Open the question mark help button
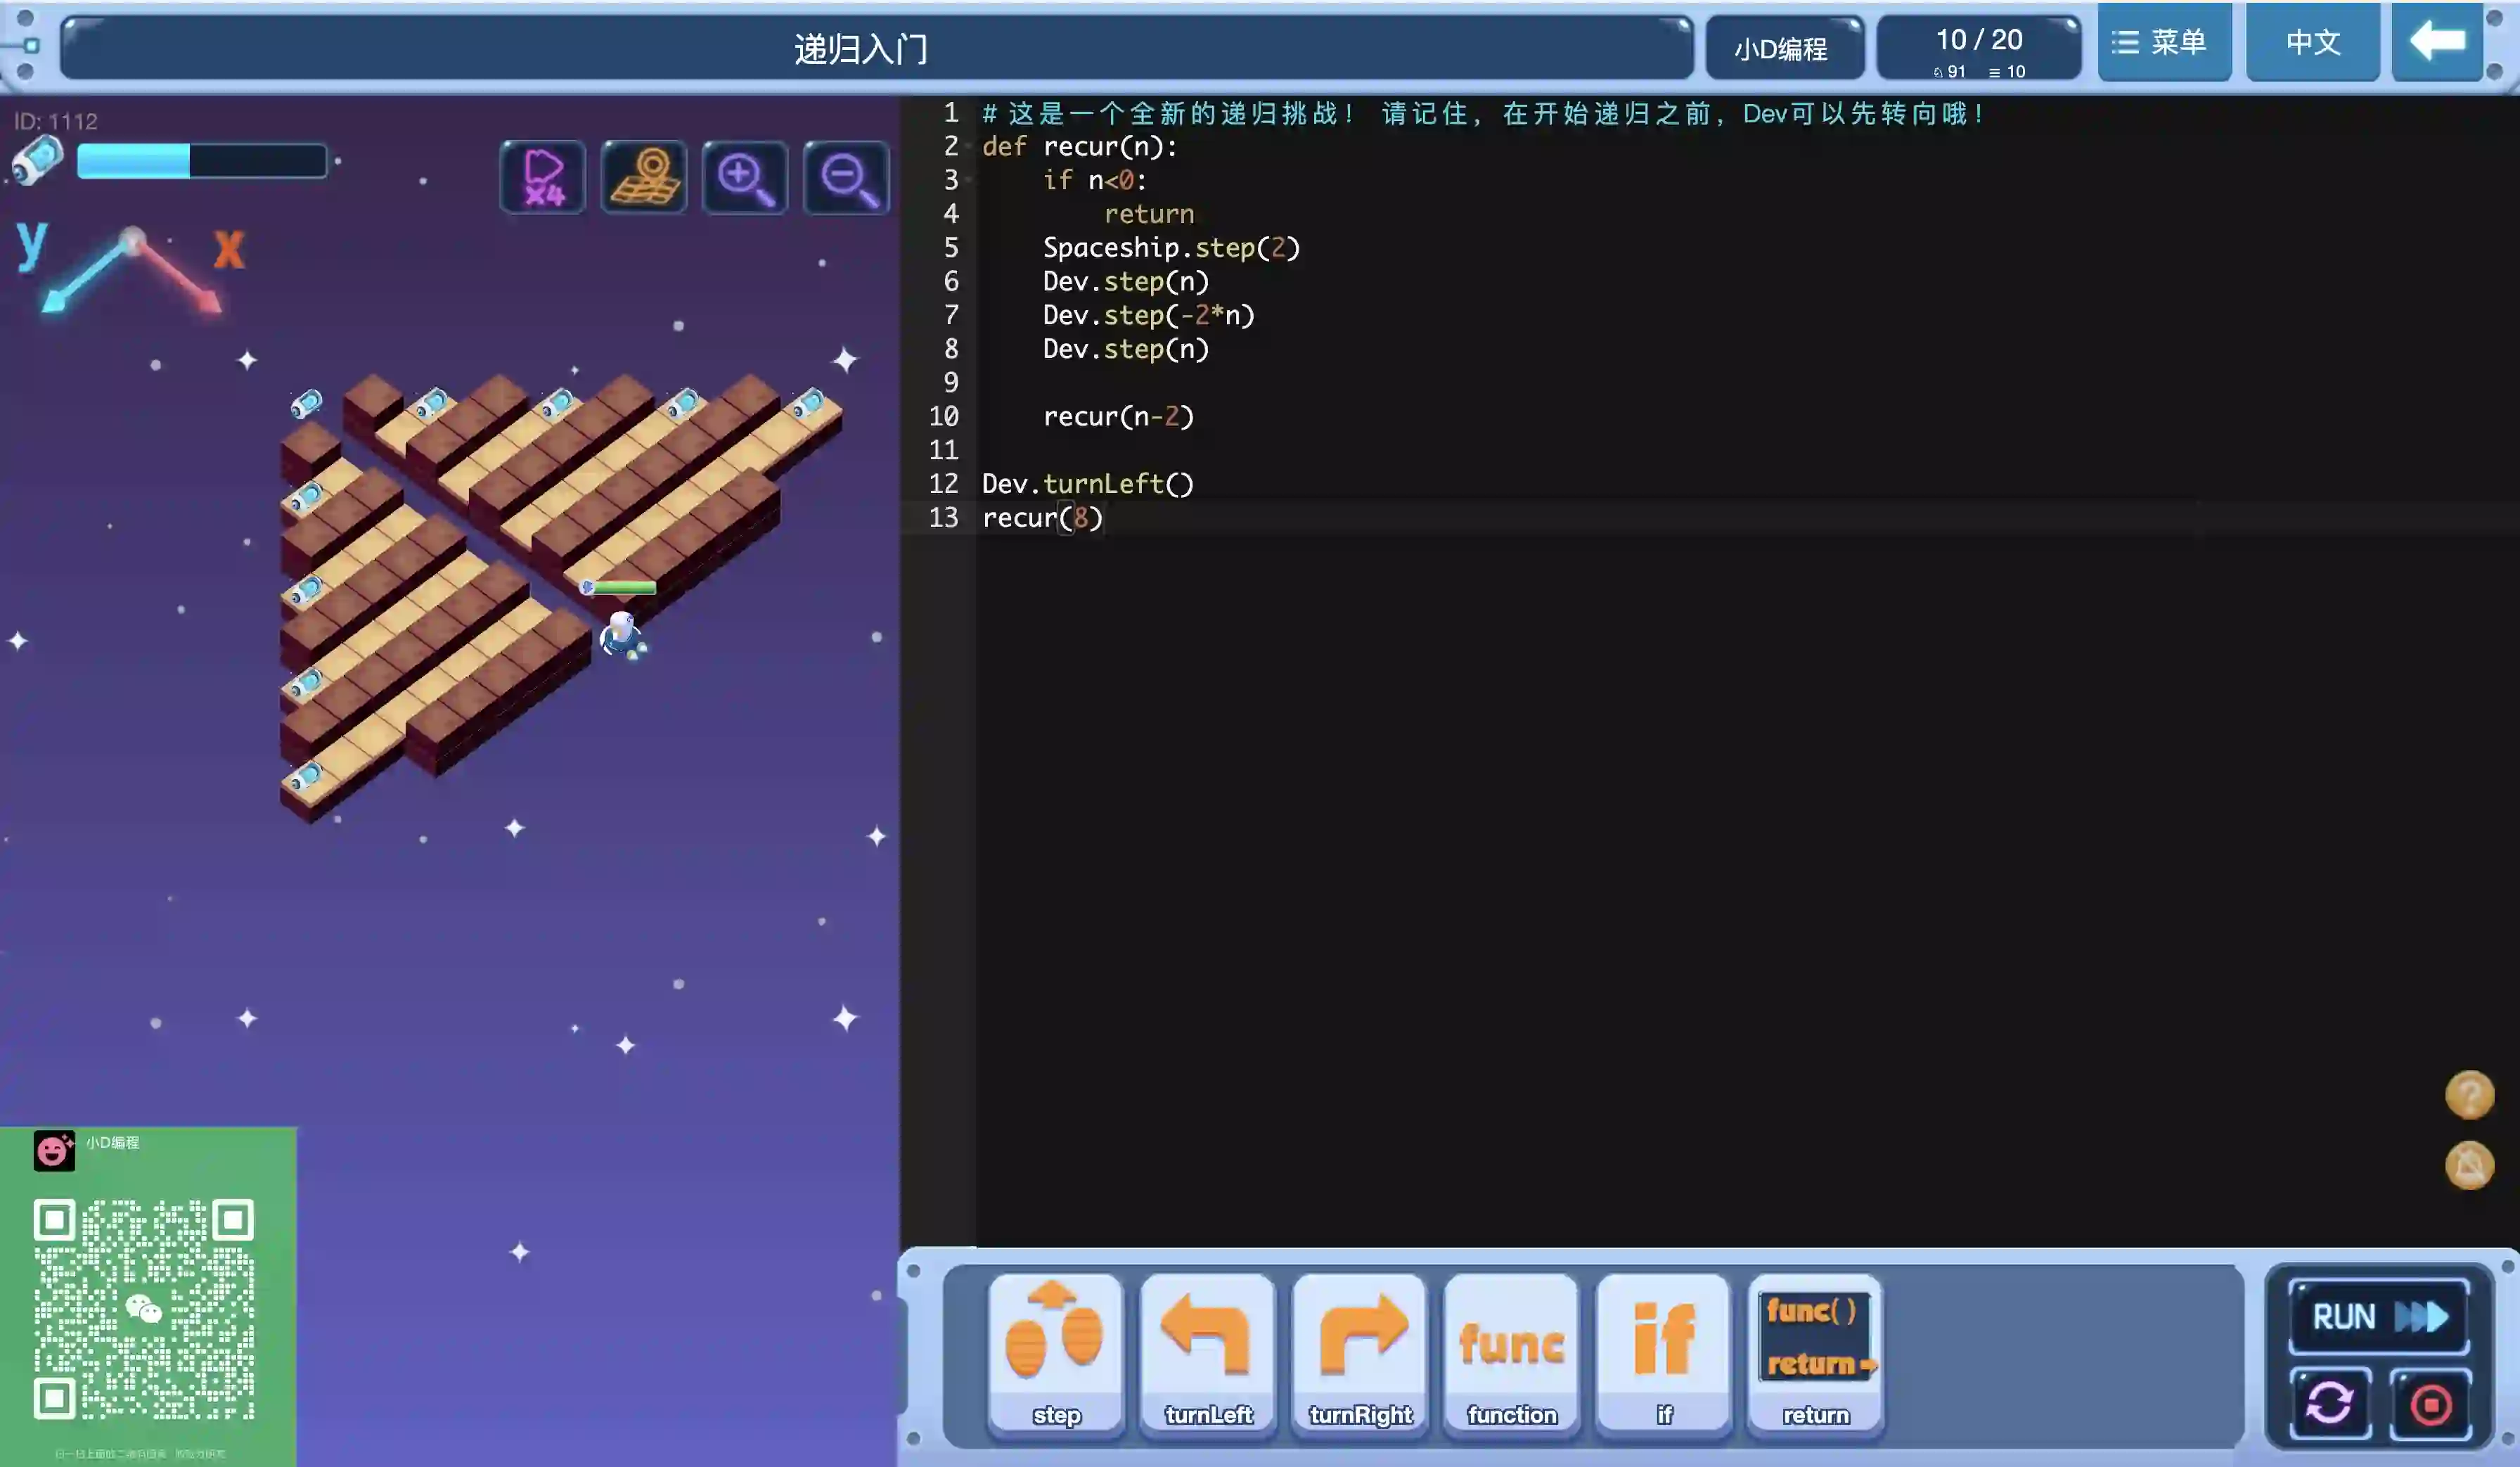Screen dimensions: 2520x1467 (2469, 1094)
